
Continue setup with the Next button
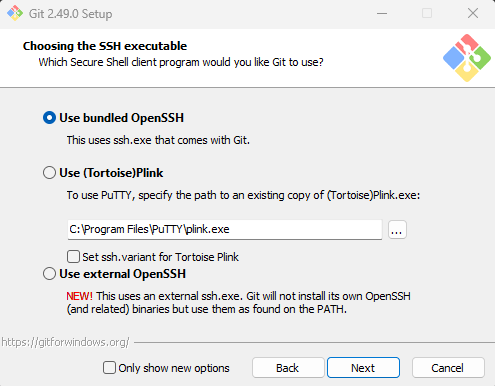click(x=363, y=368)
